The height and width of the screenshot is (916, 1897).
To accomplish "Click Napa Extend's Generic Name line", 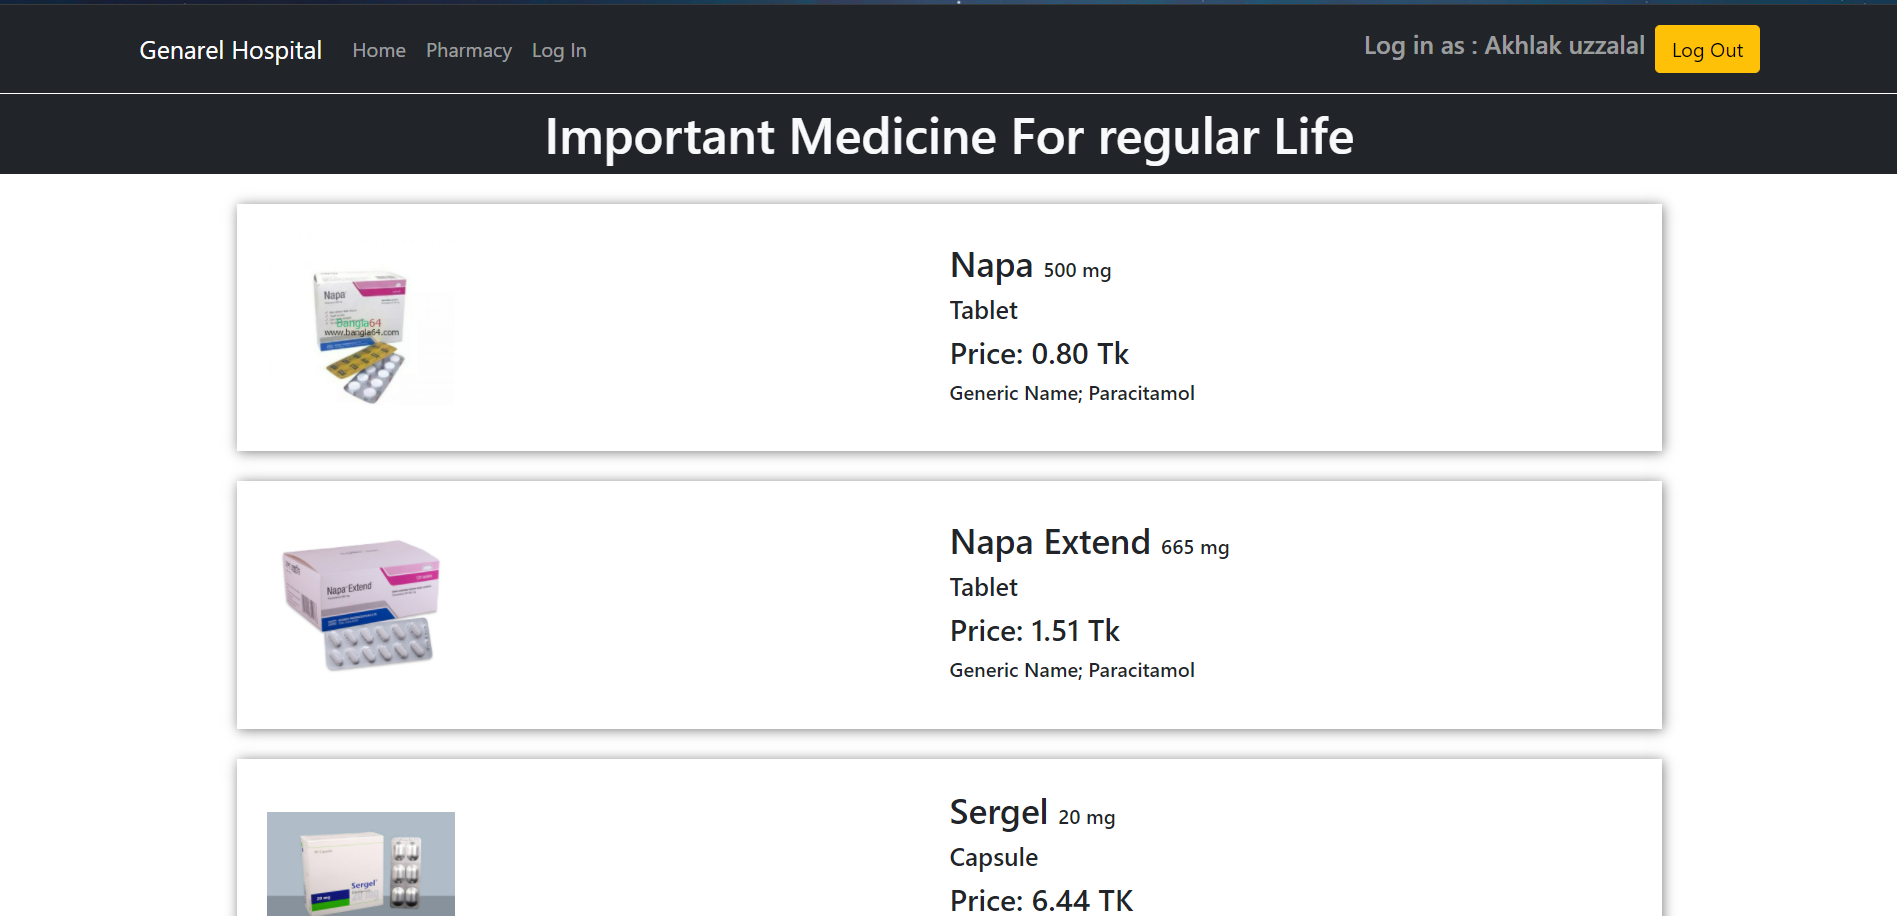I will tap(1072, 670).
